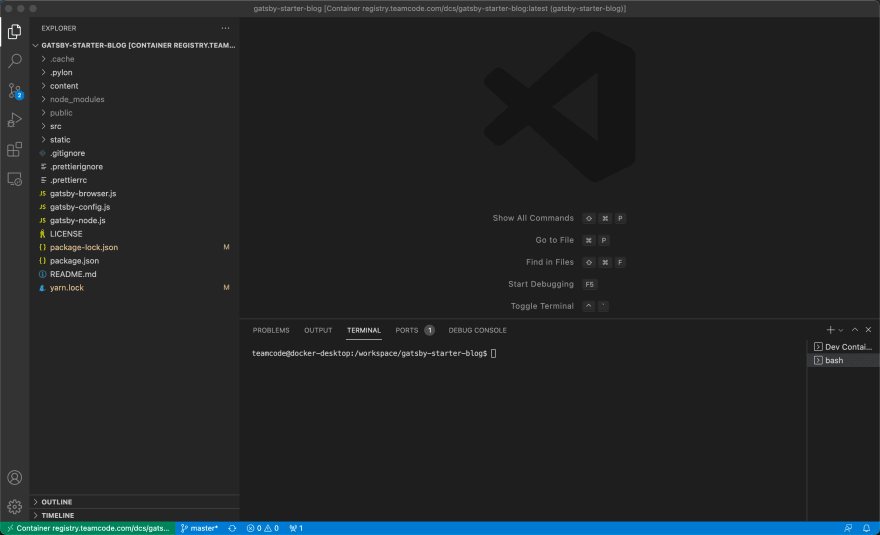Screen dimensions: 880x535
Task: Click the remote container status bar indicator
Action: 88,528
